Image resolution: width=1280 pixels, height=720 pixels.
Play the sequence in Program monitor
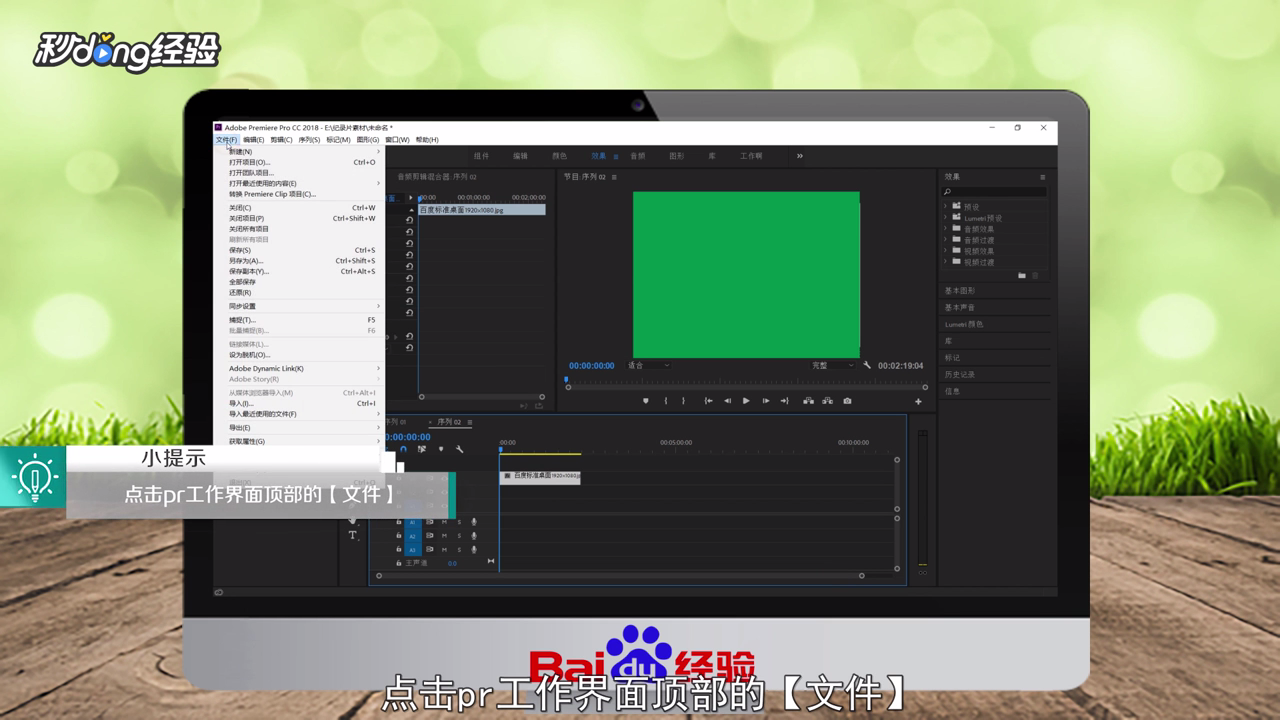pyautogui.click(x=746, y=401)
